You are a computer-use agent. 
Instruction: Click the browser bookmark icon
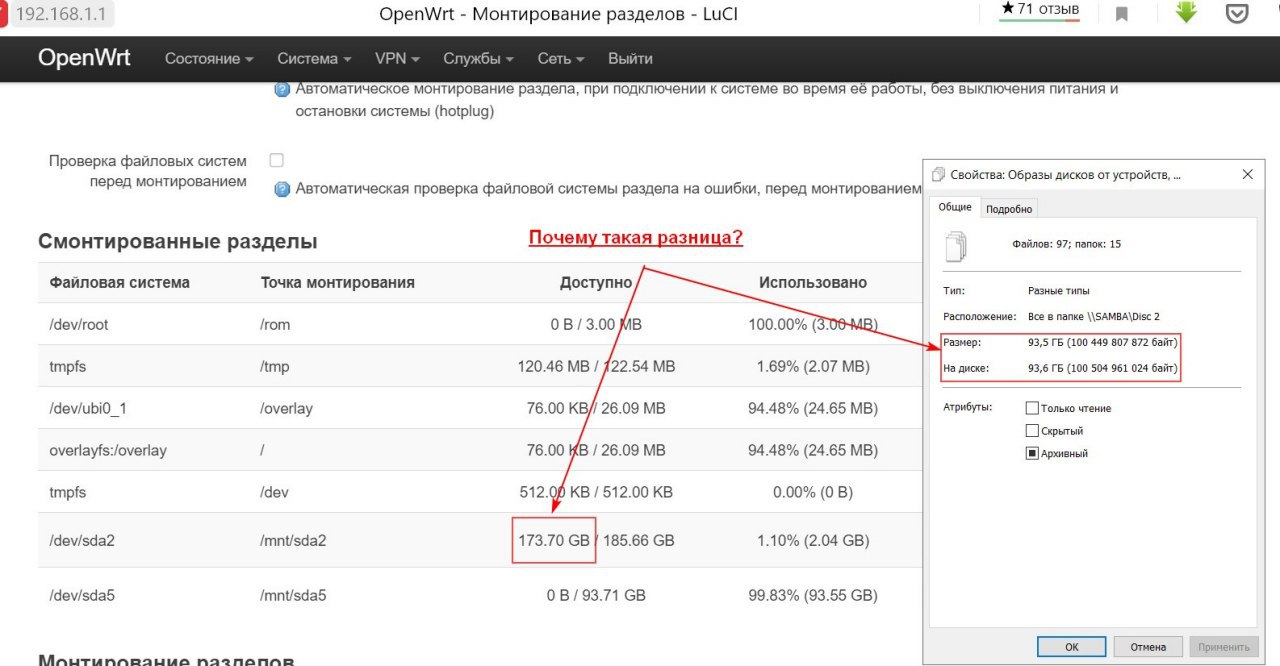pos(1122,14)
